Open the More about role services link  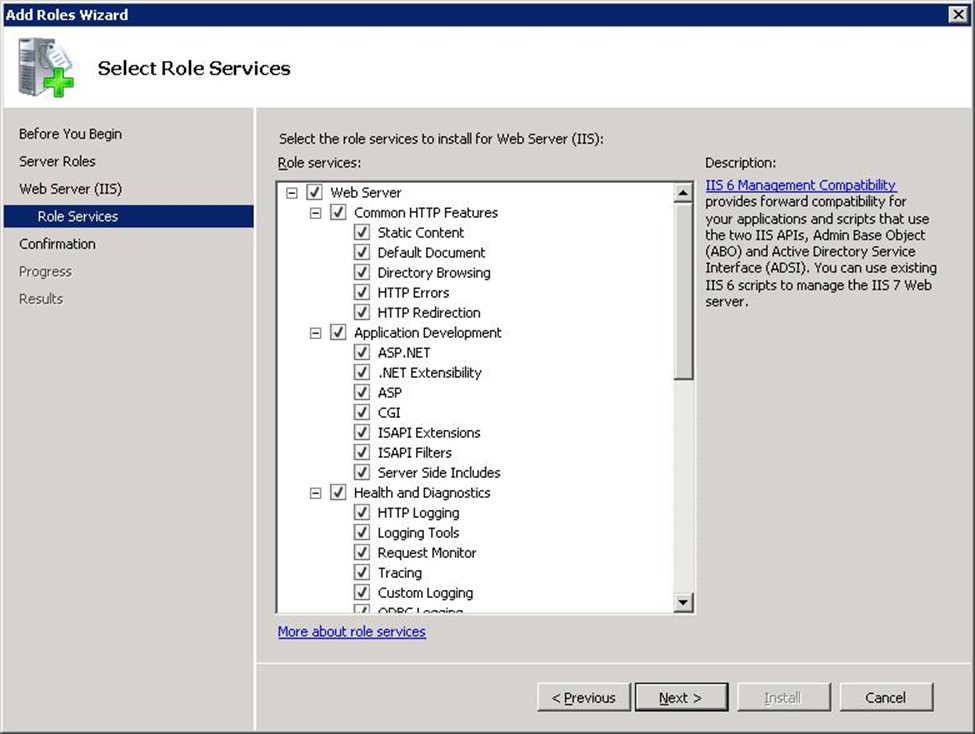351,632
